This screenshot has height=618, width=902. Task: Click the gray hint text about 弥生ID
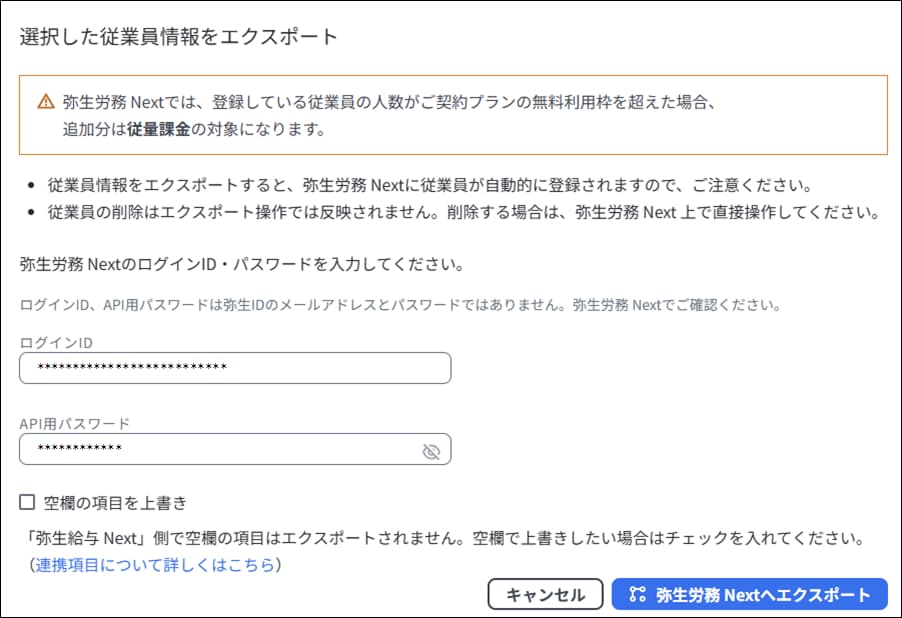point(400,303)
